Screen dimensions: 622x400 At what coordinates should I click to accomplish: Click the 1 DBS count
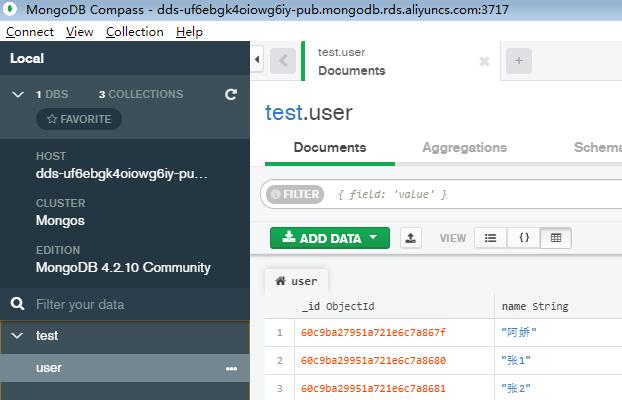coord(52,94)
